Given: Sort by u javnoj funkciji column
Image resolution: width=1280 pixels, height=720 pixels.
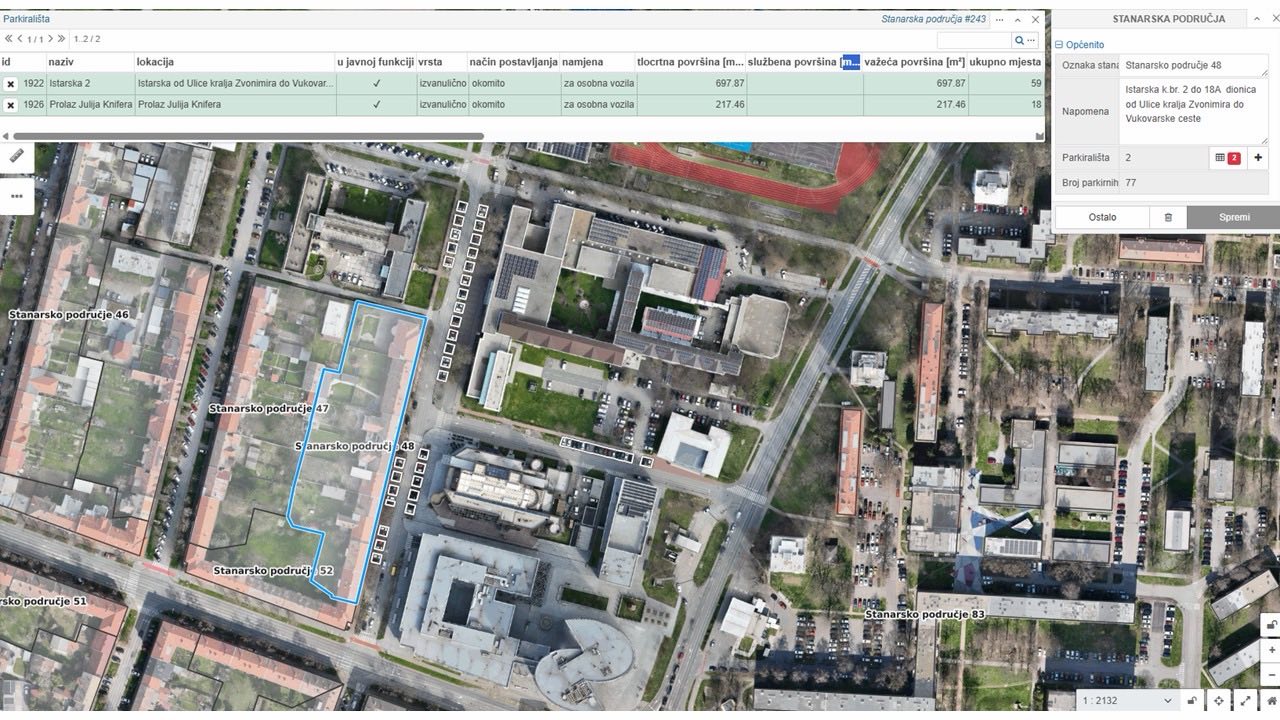Looking at the screenshot, I should coord(375,62).
